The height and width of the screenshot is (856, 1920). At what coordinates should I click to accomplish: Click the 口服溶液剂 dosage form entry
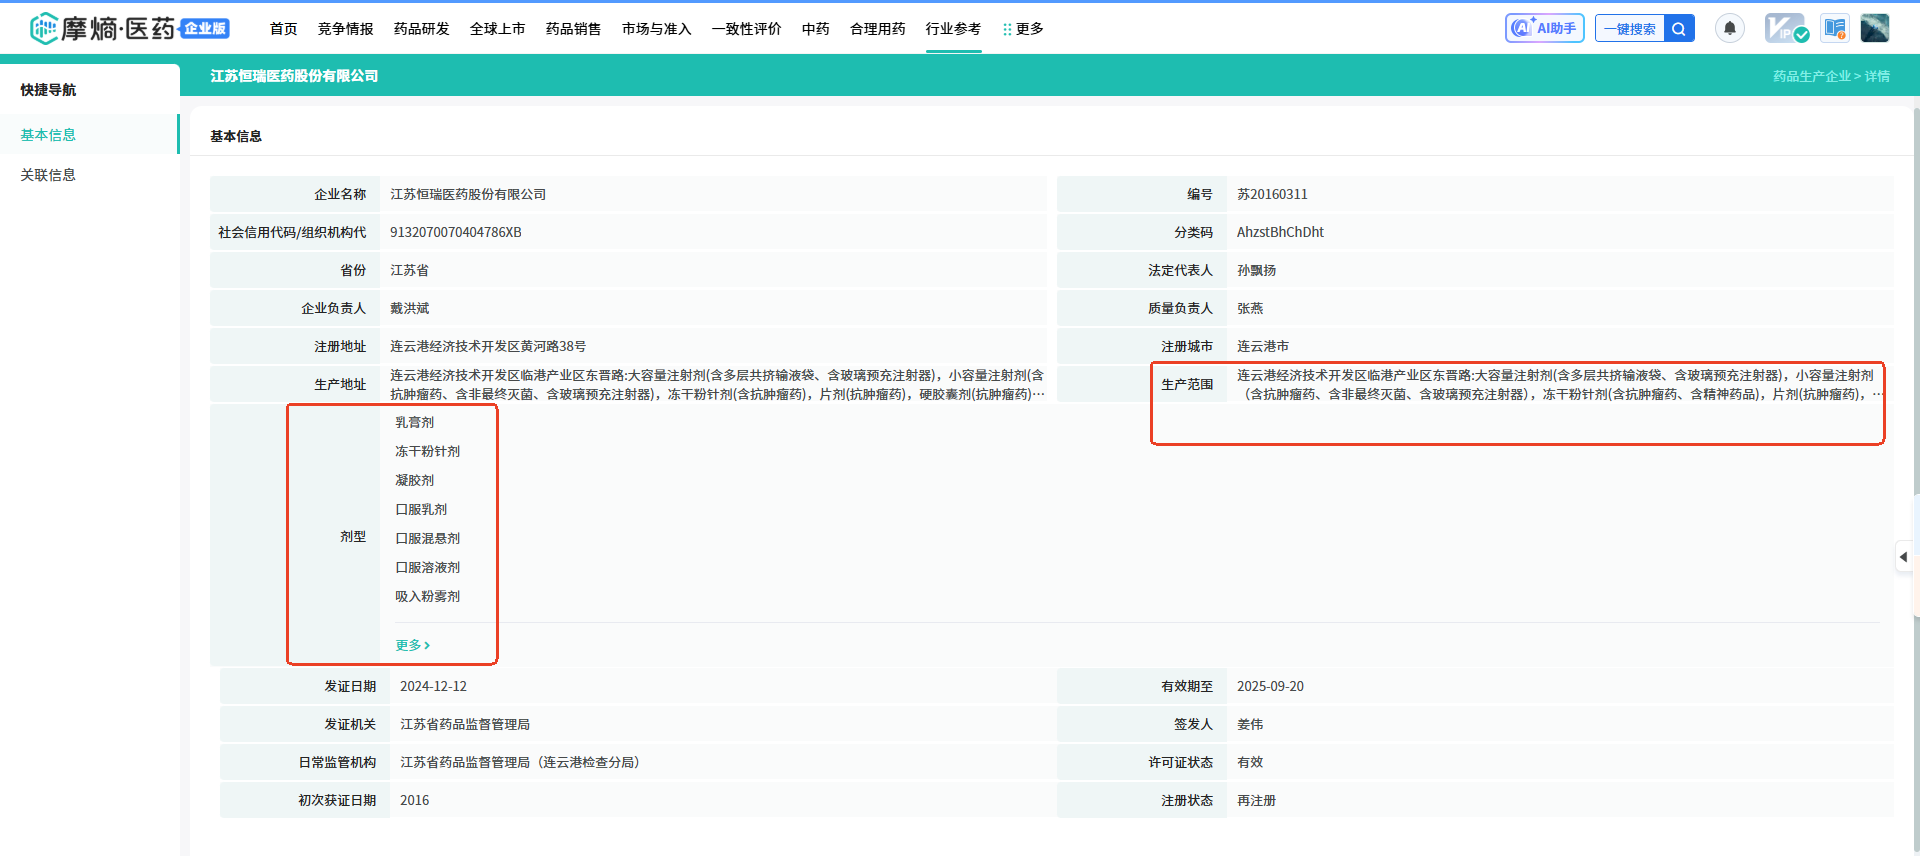(428, 567)
